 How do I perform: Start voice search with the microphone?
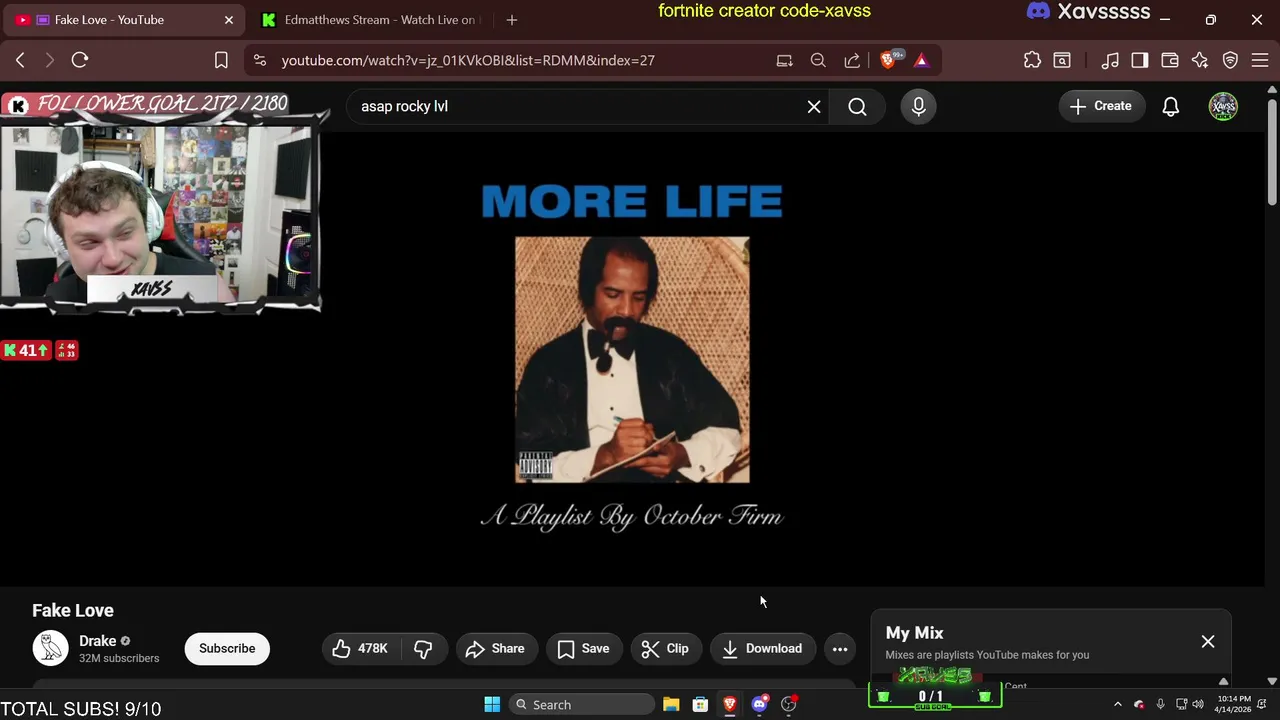click(x=918, y=106)
